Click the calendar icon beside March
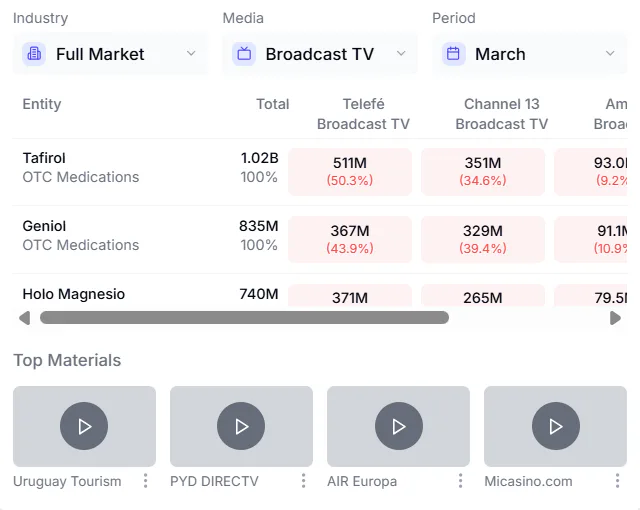Image resolution: width=640 pixels, height=510 pixels. 453,54
